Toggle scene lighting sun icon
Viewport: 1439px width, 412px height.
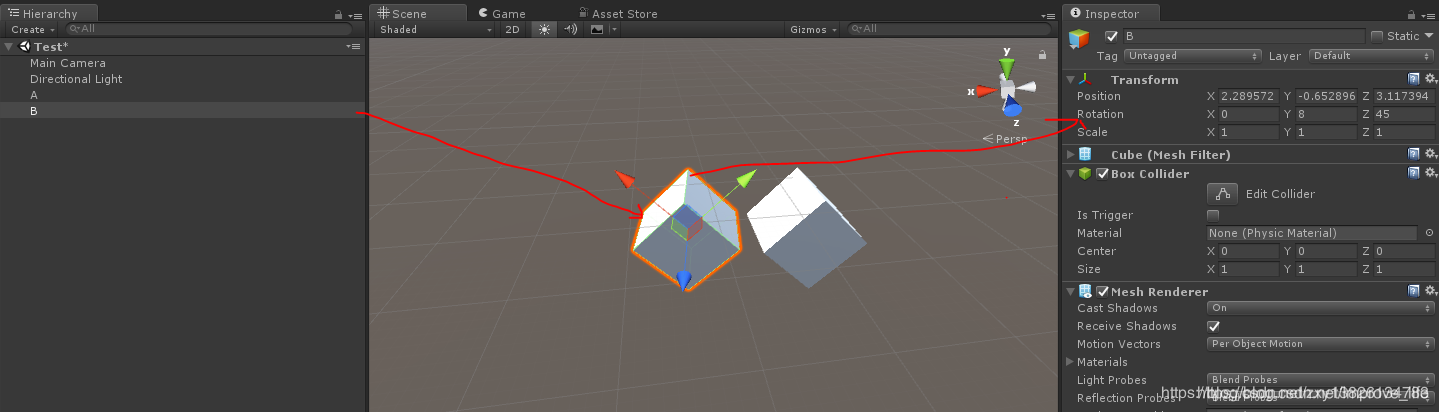click(544, 30)
